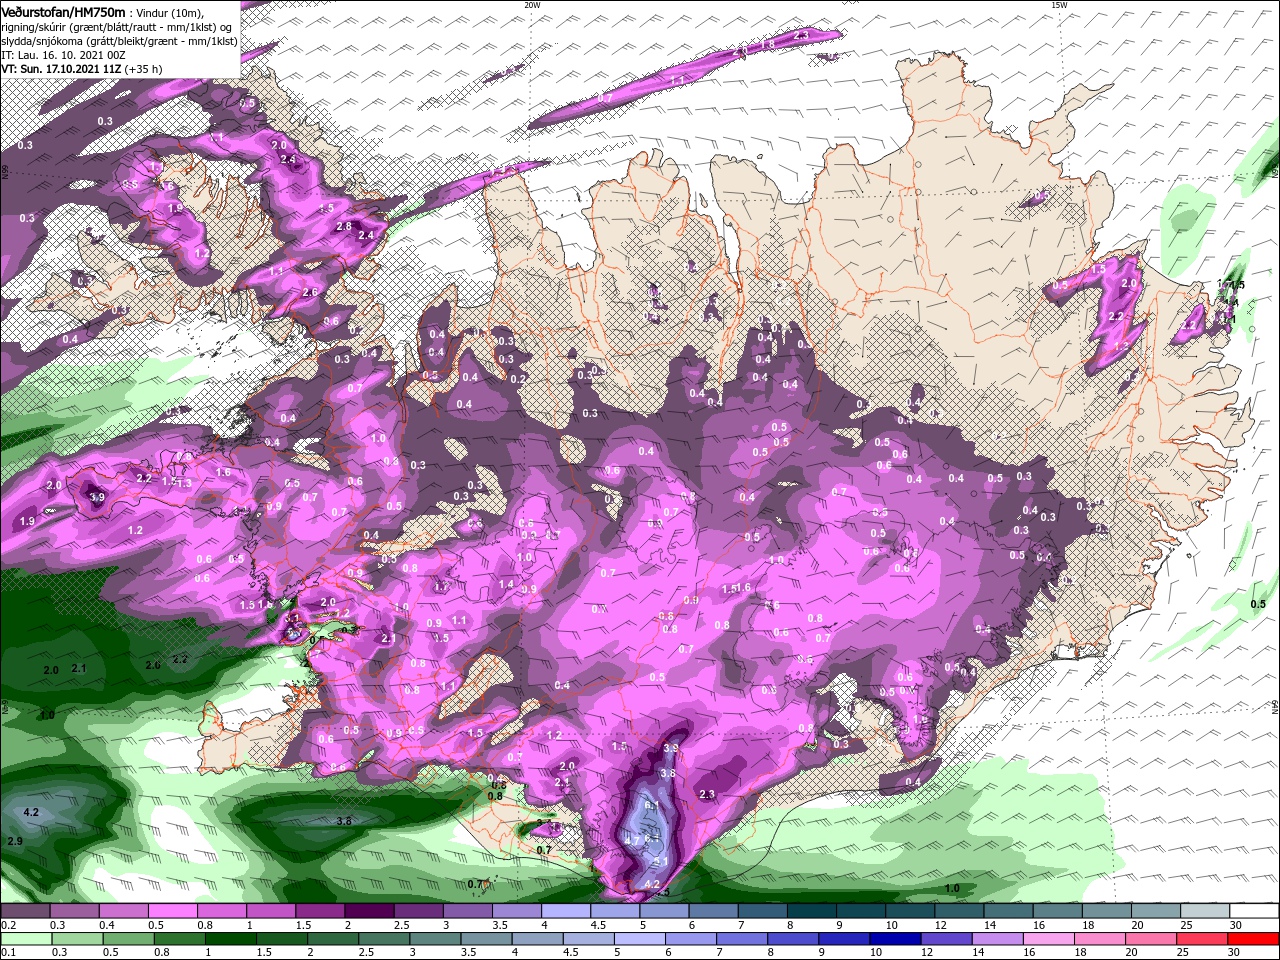Click the 'rigning/skúrir' legend description line

tap(115, 27)
